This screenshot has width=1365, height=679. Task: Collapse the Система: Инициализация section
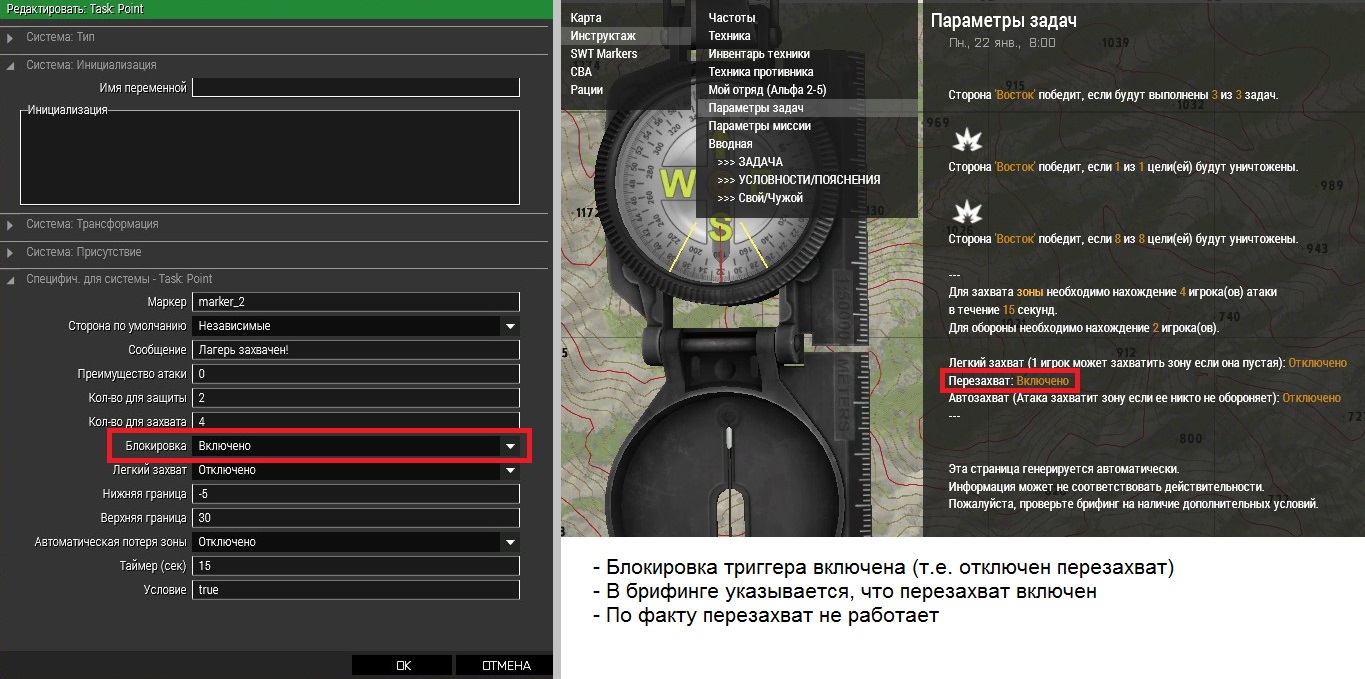11,65
